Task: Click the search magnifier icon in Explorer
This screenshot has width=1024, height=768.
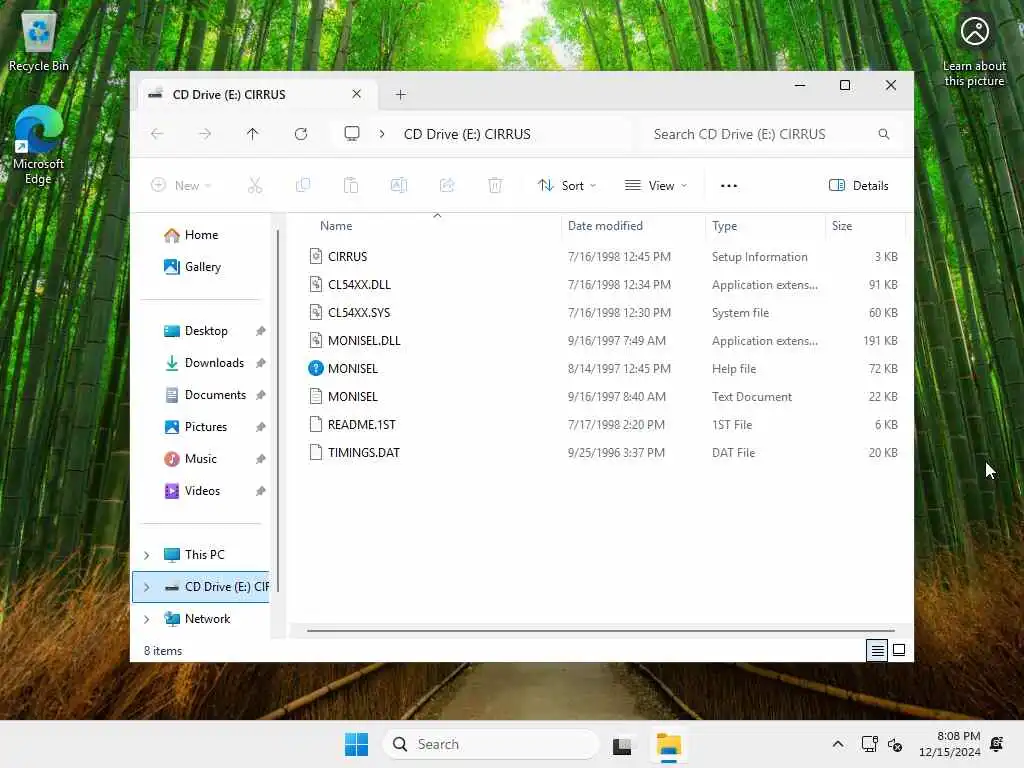Action: coord(884,134)
